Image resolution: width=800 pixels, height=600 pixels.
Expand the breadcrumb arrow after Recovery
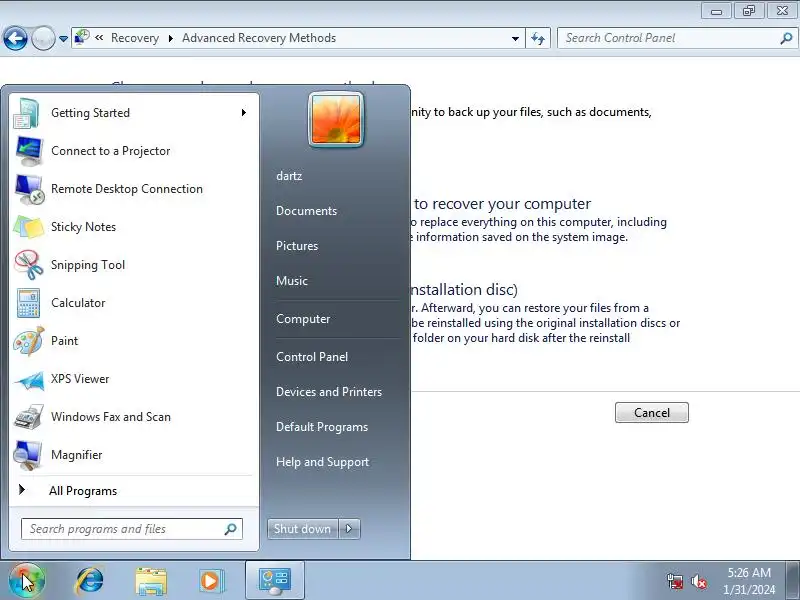(x=171, y=38)
